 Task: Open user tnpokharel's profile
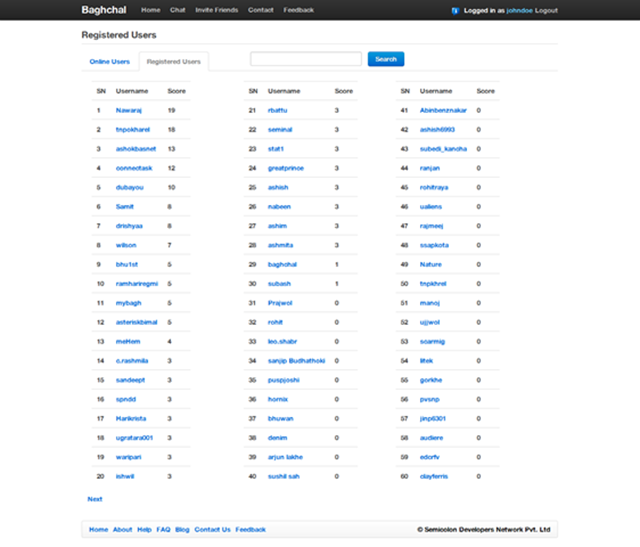point(133,129)
